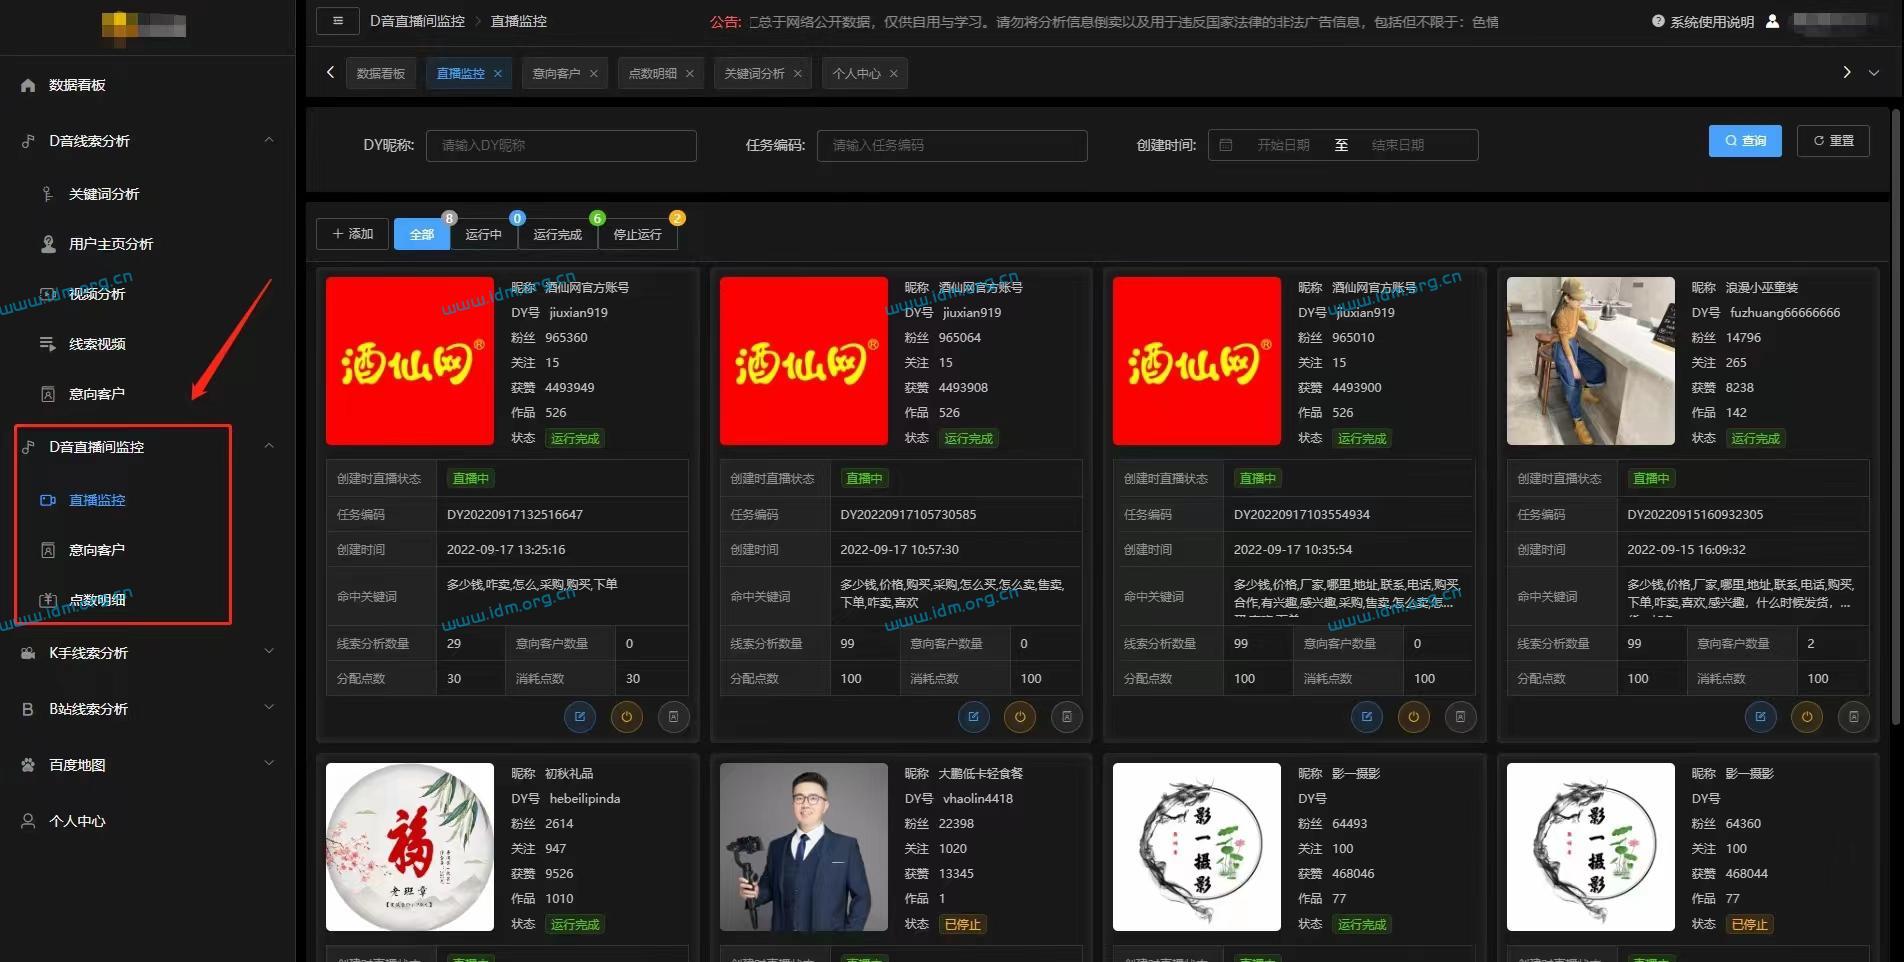Toggle the sidebar collapse hamburger button
1904x962 pixels.
338,21
